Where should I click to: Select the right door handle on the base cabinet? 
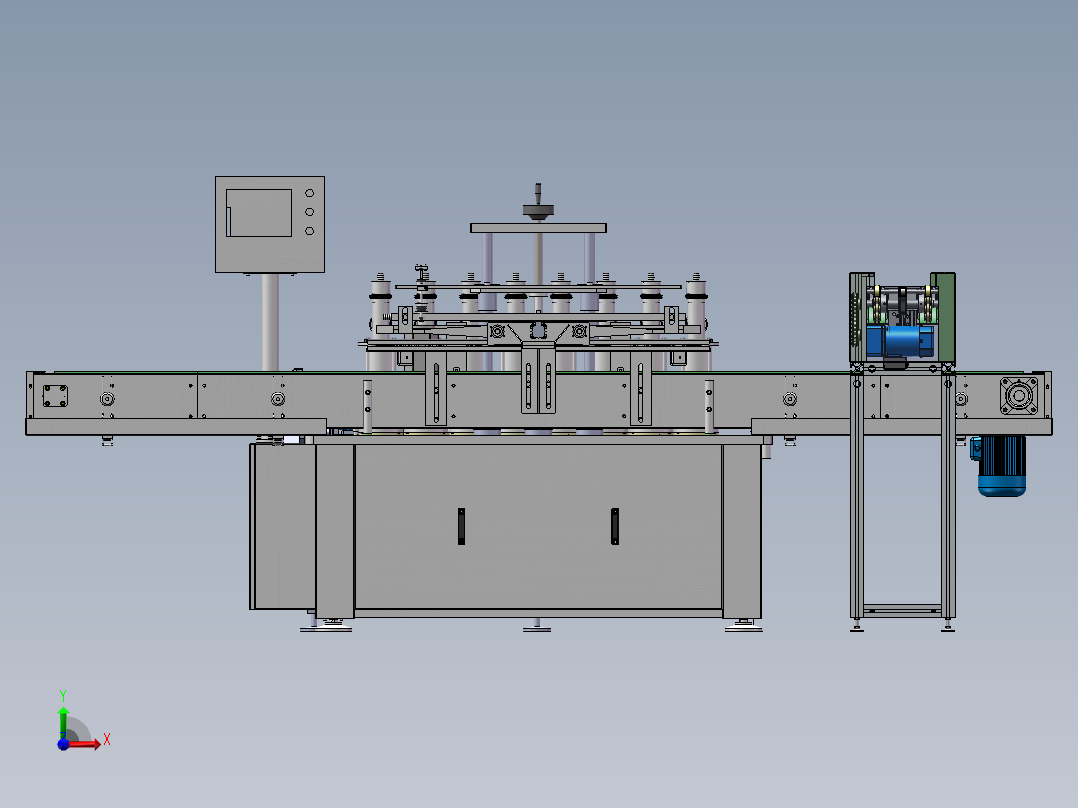click(615, 527)
